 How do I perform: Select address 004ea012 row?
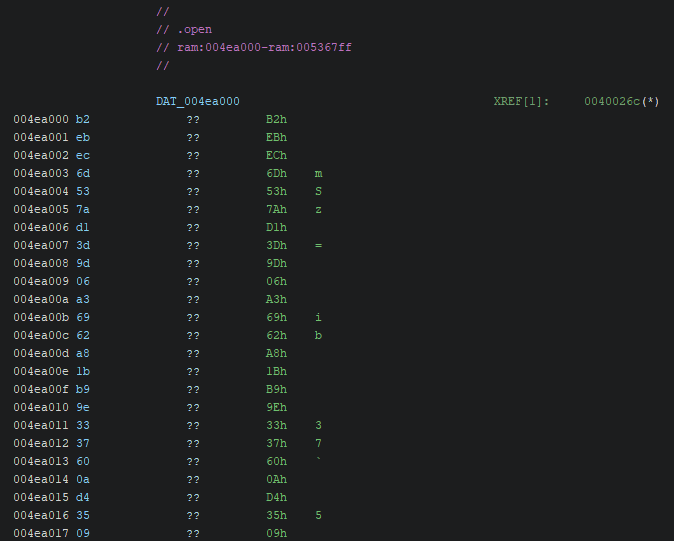click(x=41, y=444)
